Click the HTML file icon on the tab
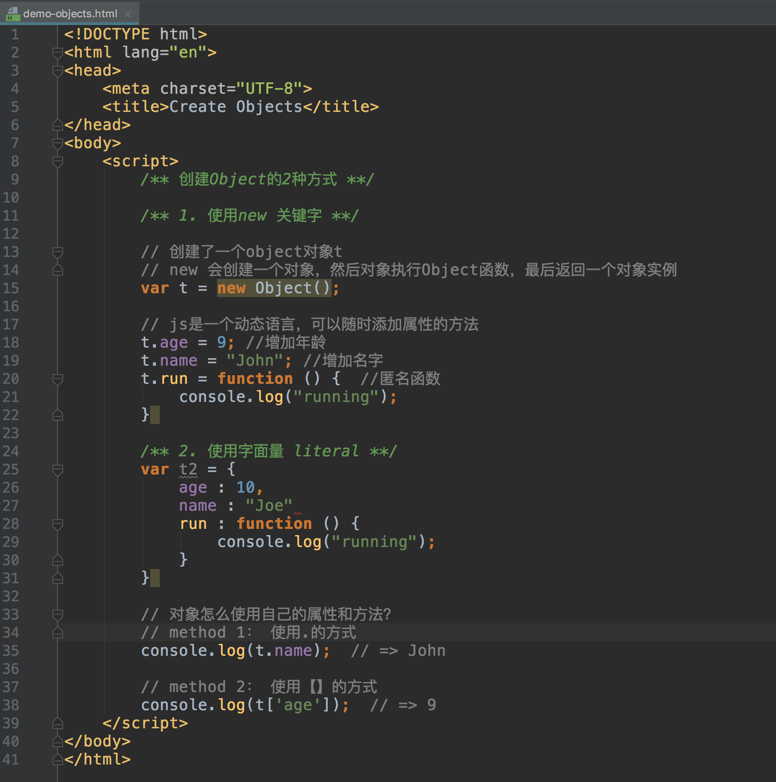Screen dimensions: 776x782 tap(13, 14)
